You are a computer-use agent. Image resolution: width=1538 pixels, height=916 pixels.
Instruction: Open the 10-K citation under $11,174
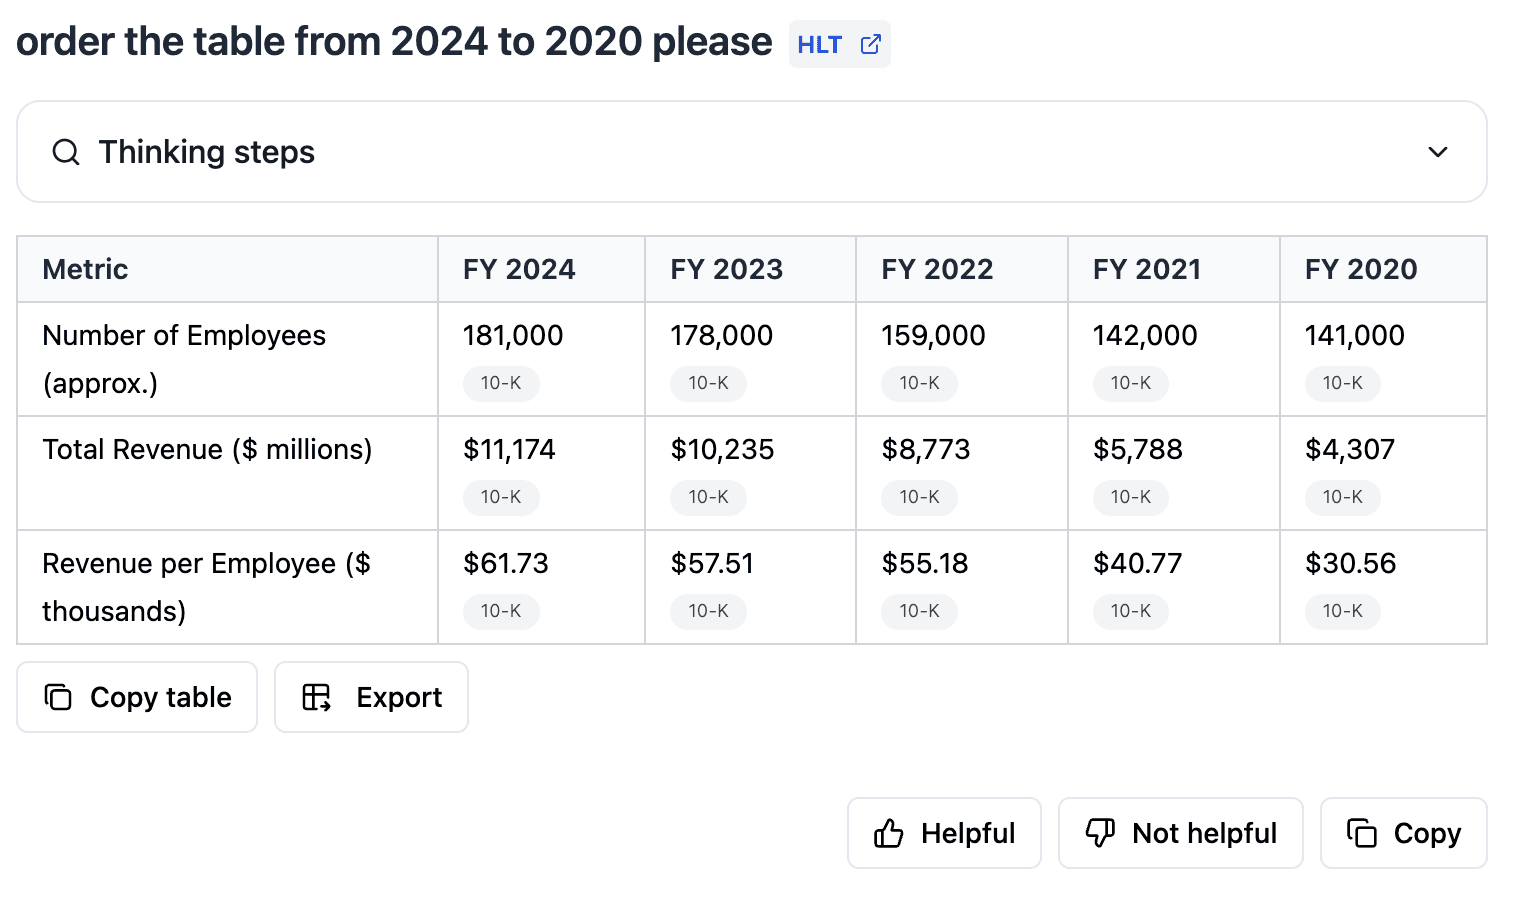click(x=501, y=497)
